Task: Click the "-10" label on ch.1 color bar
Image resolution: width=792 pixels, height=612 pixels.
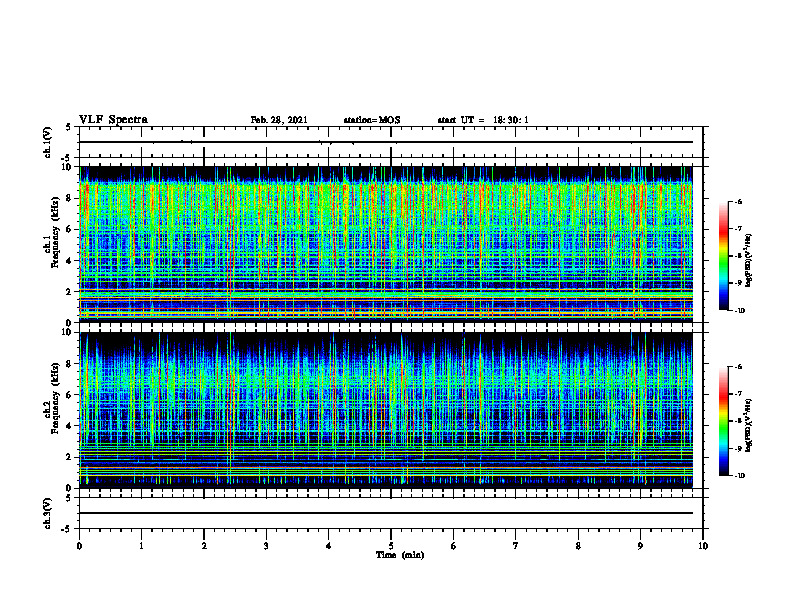Action: pos(740,311)
